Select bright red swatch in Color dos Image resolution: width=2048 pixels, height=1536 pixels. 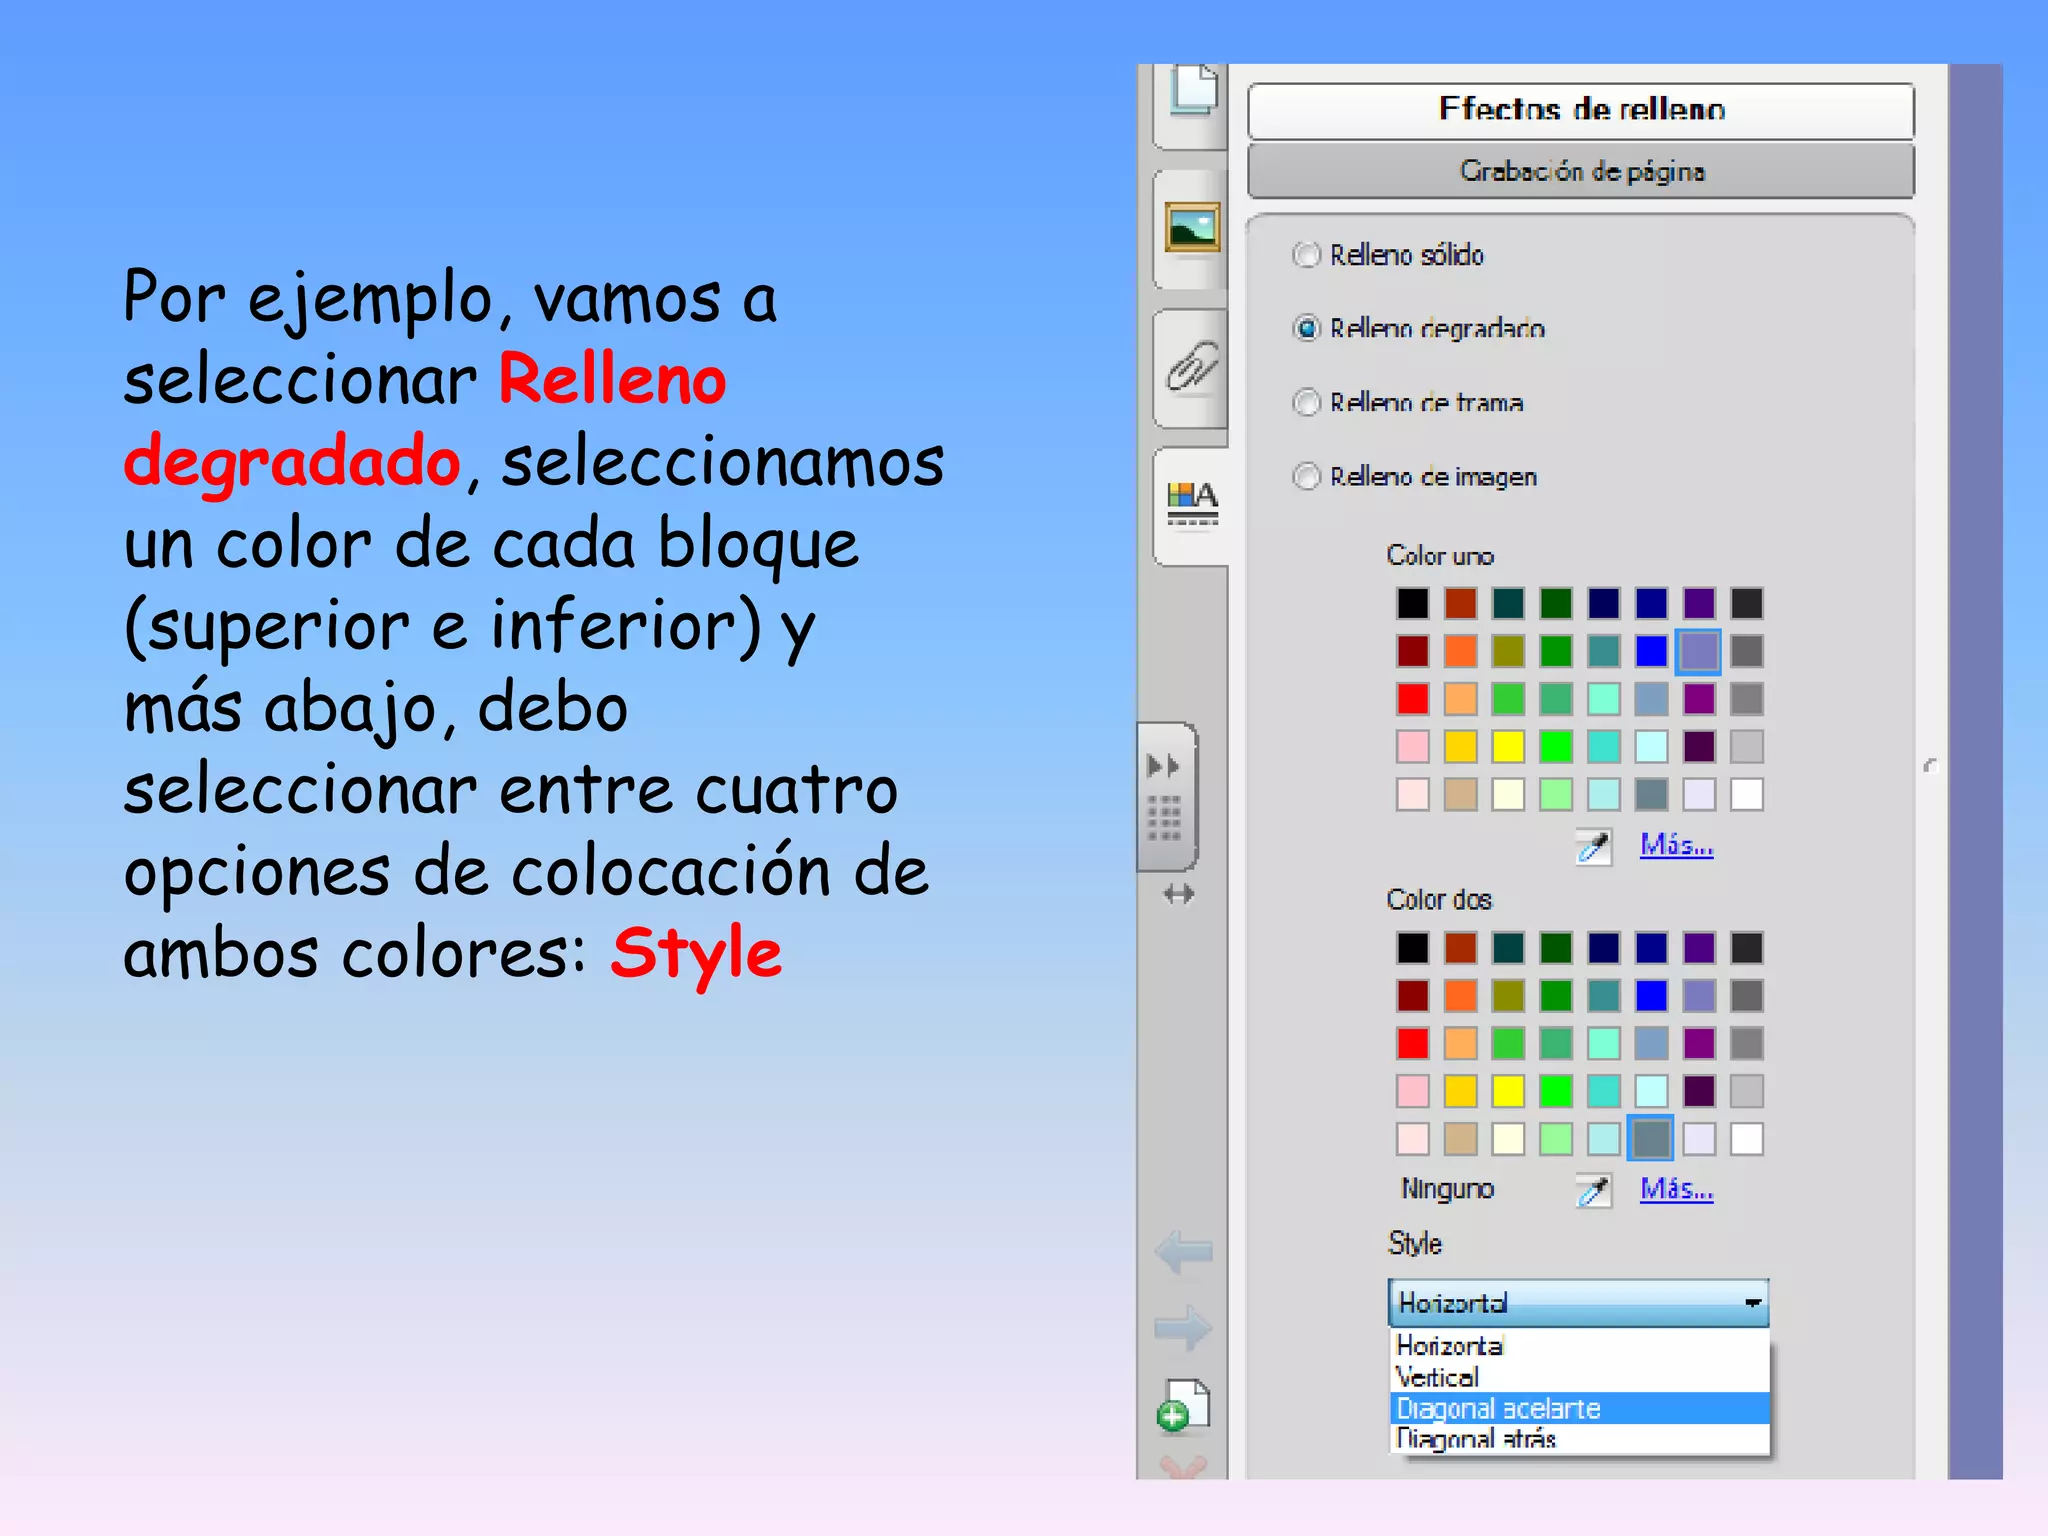click(x=1412, y=1043)
